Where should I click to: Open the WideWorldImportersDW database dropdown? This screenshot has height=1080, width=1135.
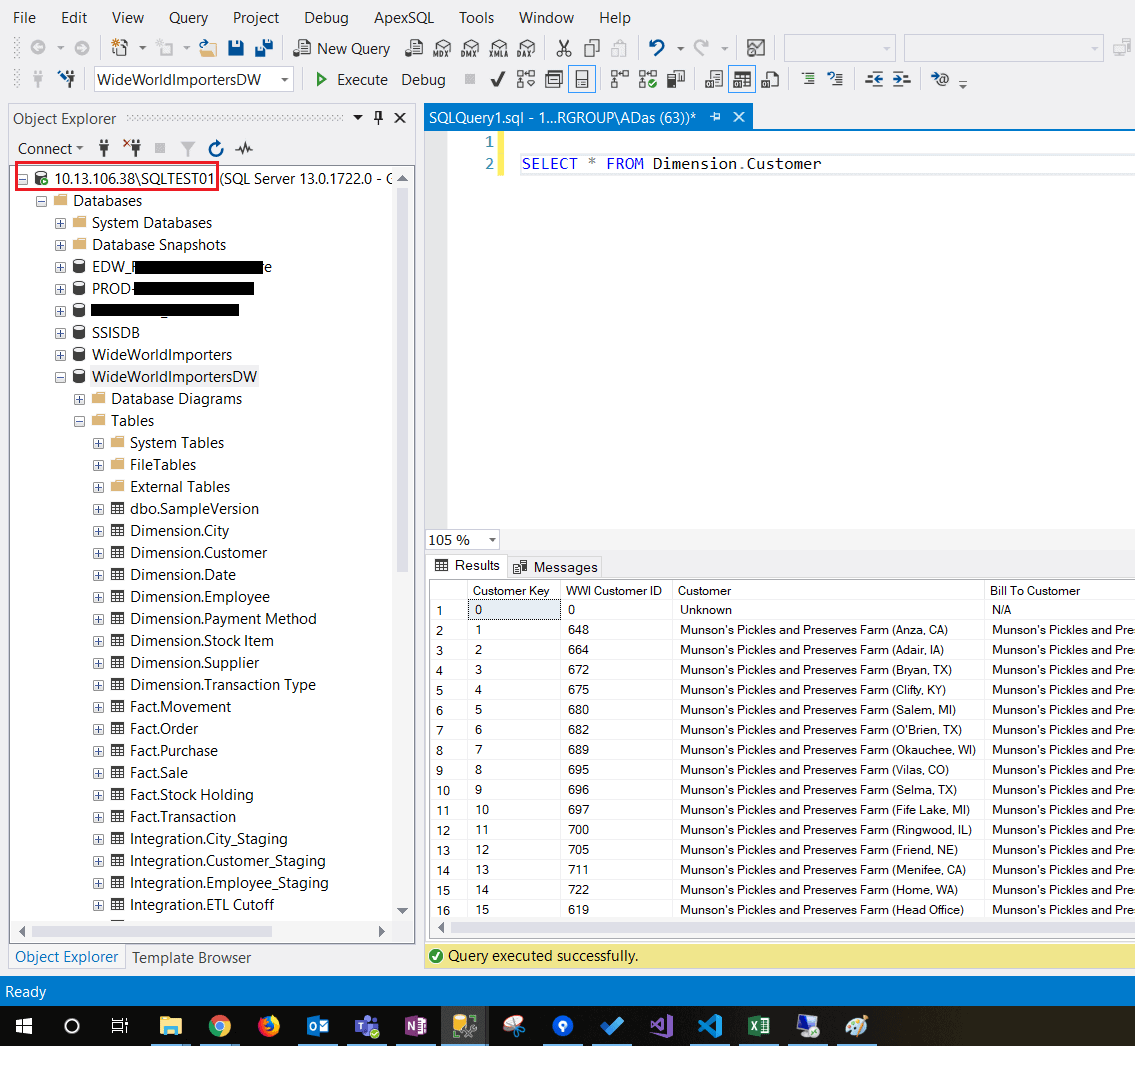point(285,80)
